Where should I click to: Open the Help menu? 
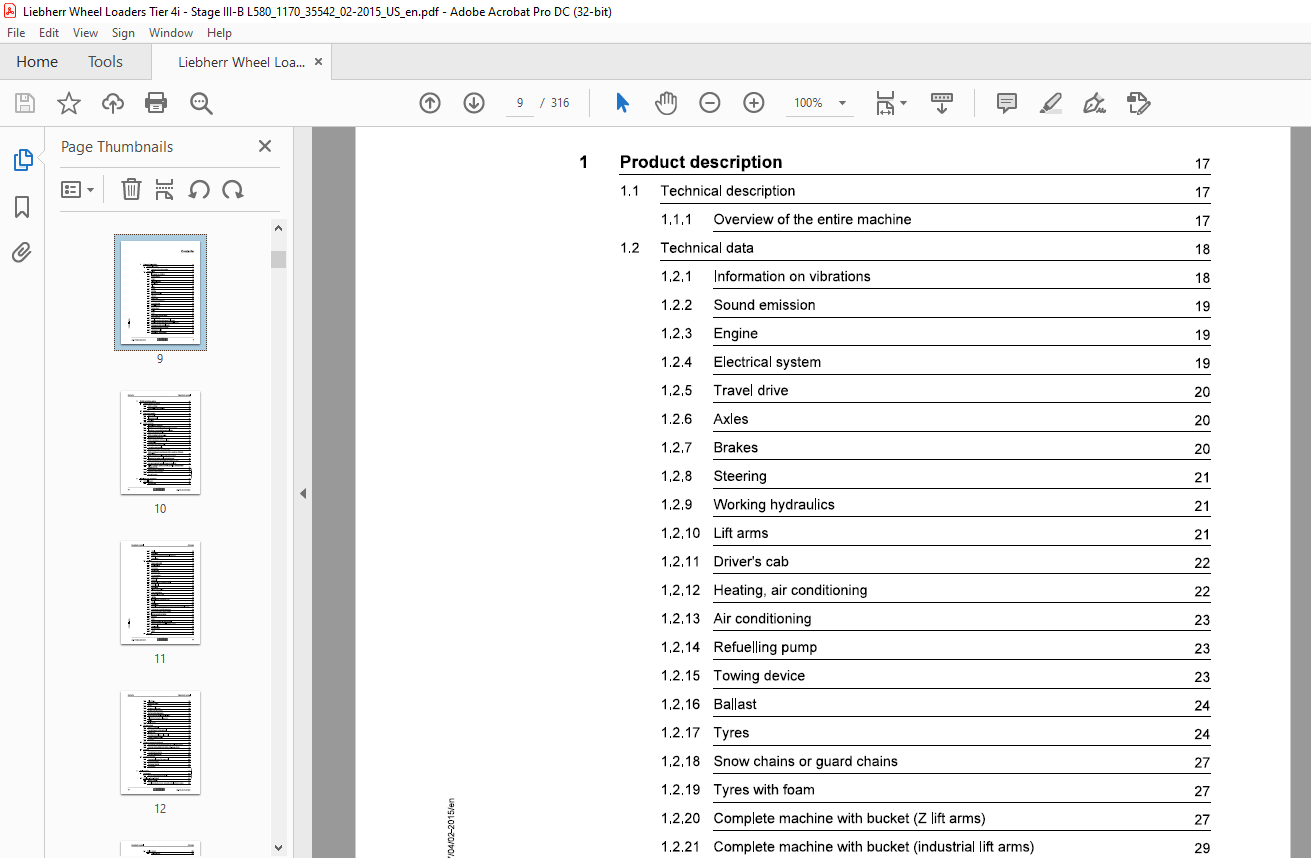(x=219, y=33)
